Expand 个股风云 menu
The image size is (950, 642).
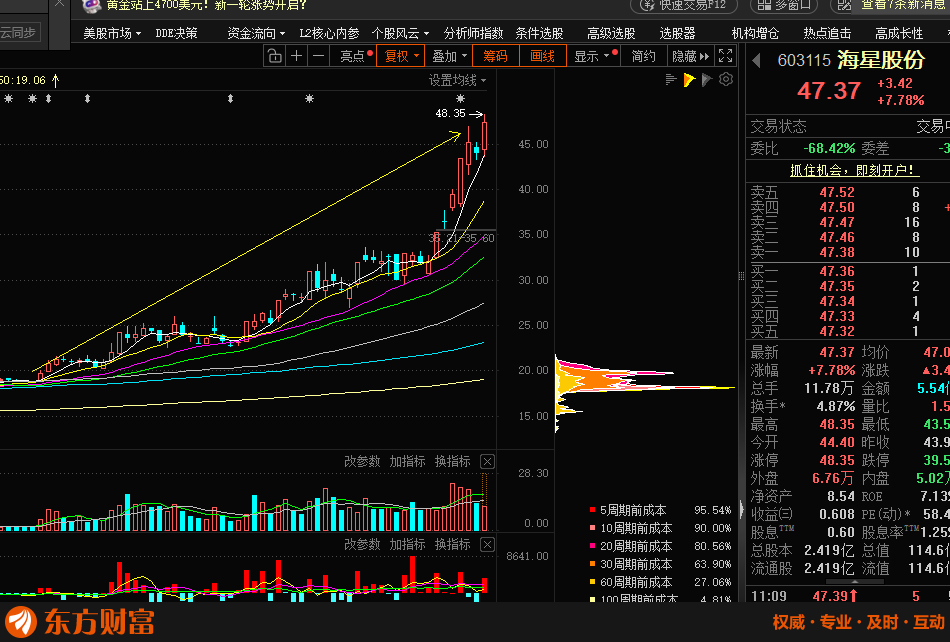click(400, 33)
